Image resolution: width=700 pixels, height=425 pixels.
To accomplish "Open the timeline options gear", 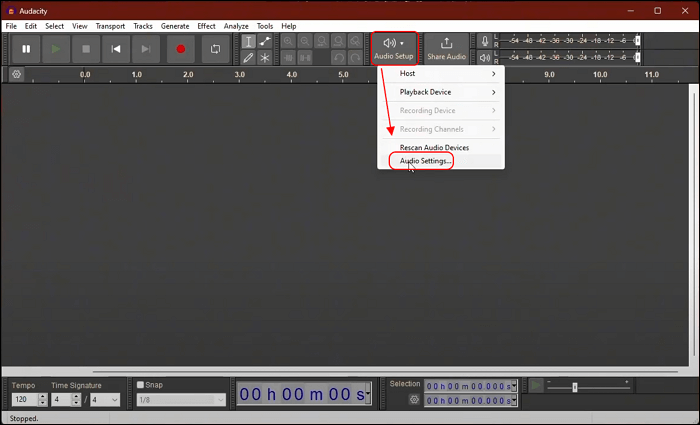I will pyautogui.click(x=16, y=74).
